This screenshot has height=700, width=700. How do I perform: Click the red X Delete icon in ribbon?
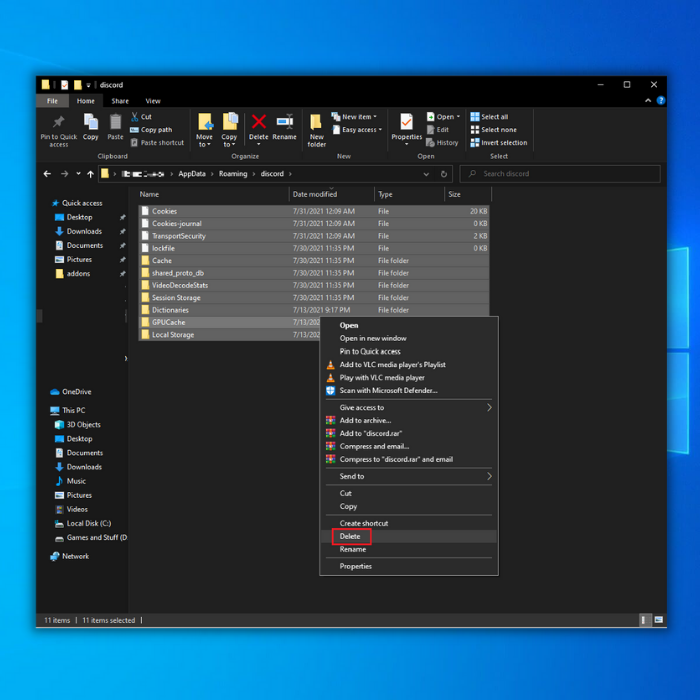tap(258, 122)
